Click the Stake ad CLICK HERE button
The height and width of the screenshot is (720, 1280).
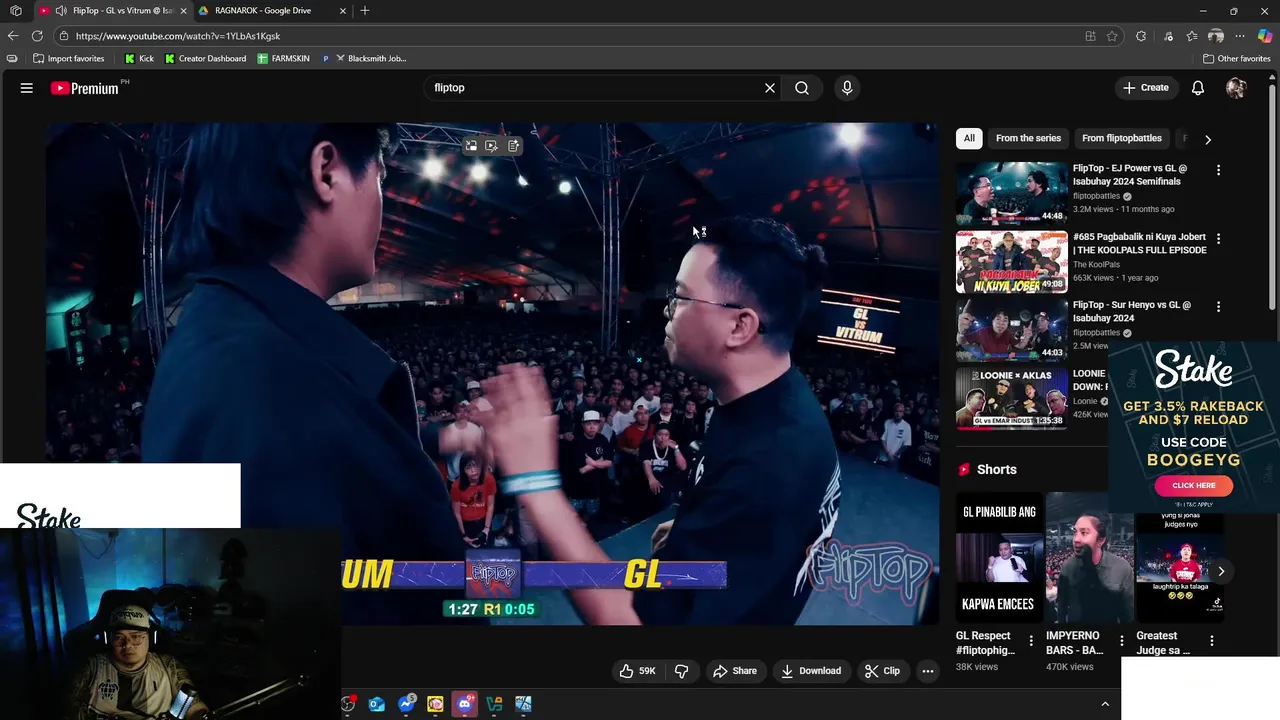tap(1194, 485)
